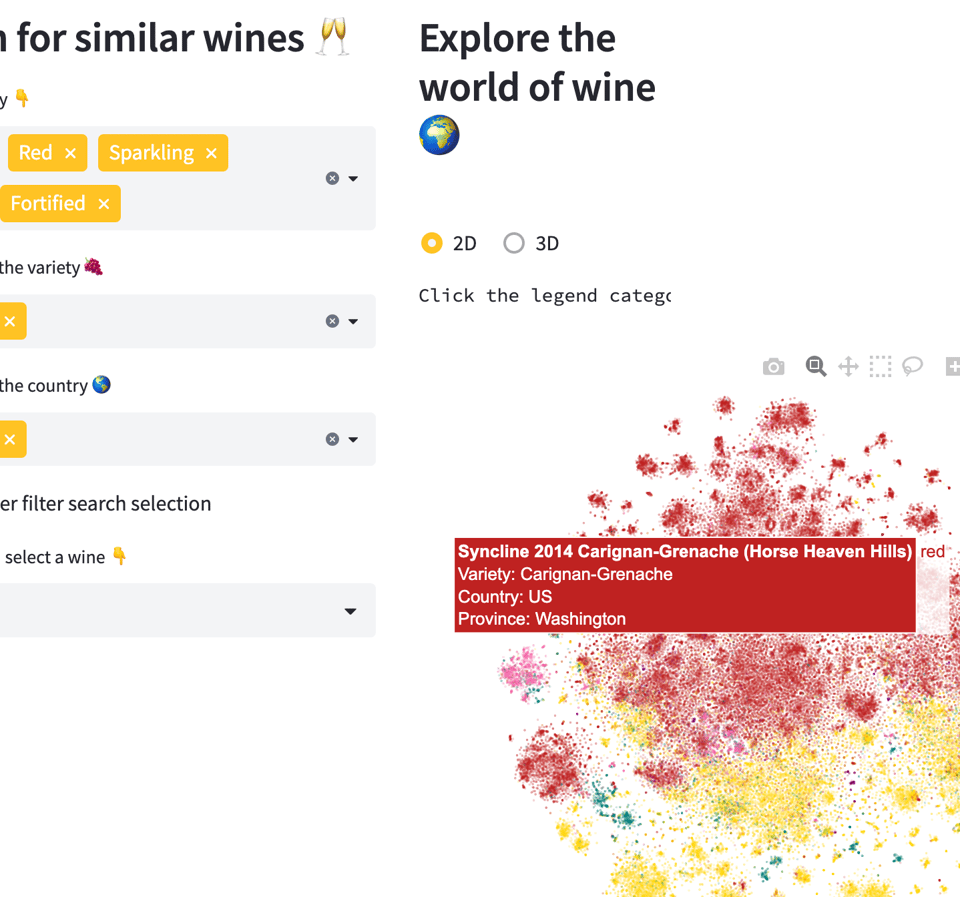Clear all wine type filter selections

tap(332, 178)
